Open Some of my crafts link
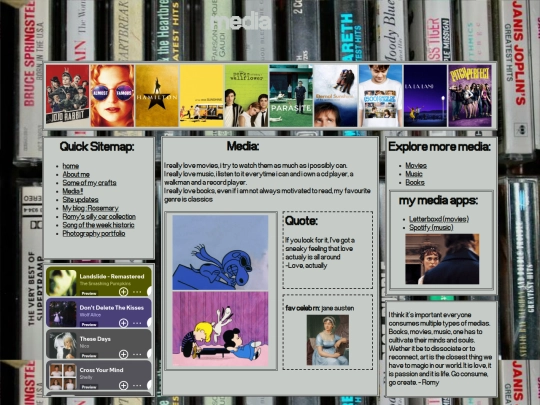Image resolution: width=540 pixels, height=405 pixels. point(89,183)
